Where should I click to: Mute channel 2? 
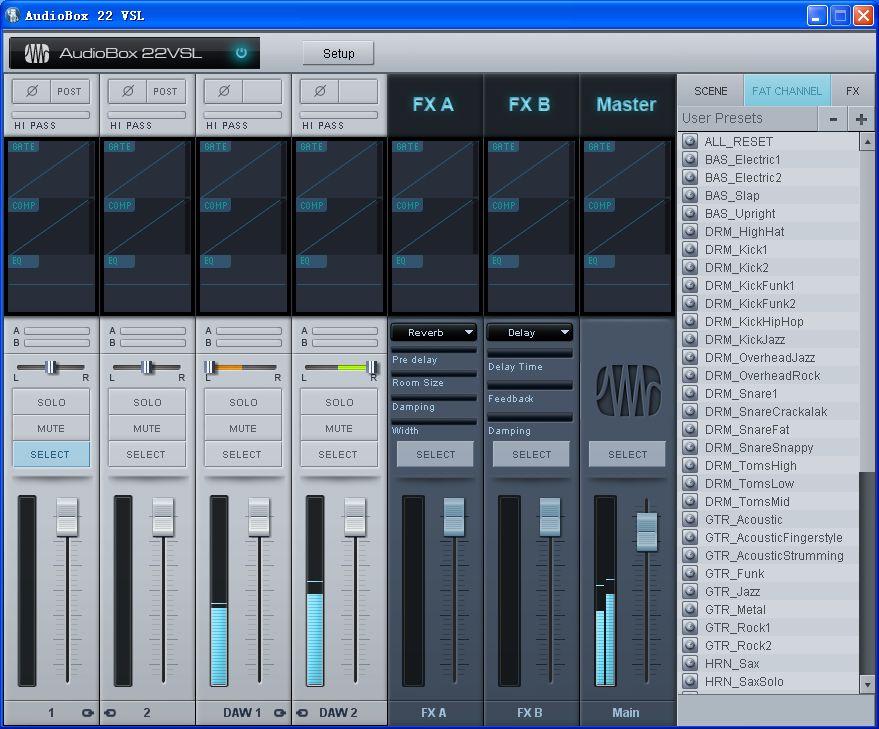click(x=147, y=428)
